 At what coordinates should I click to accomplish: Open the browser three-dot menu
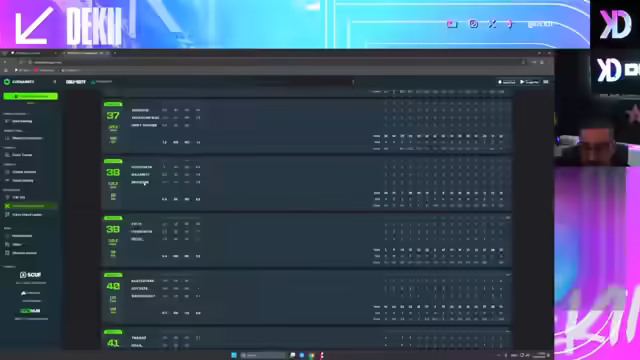click(549, 62)
